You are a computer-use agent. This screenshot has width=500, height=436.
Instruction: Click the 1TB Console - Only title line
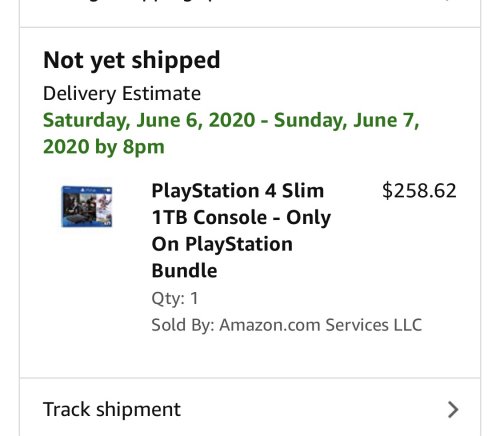point(241,217)
